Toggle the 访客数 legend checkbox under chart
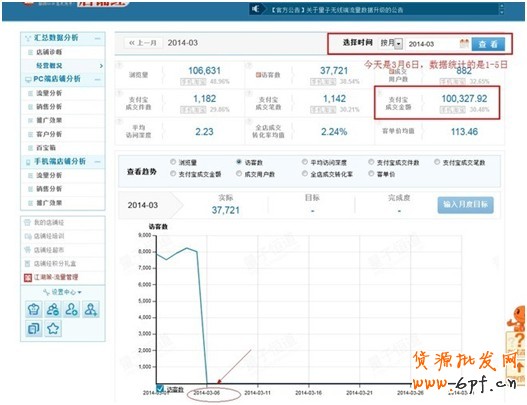The width and height of the screenshot is (527, 405). click(160, 389)
